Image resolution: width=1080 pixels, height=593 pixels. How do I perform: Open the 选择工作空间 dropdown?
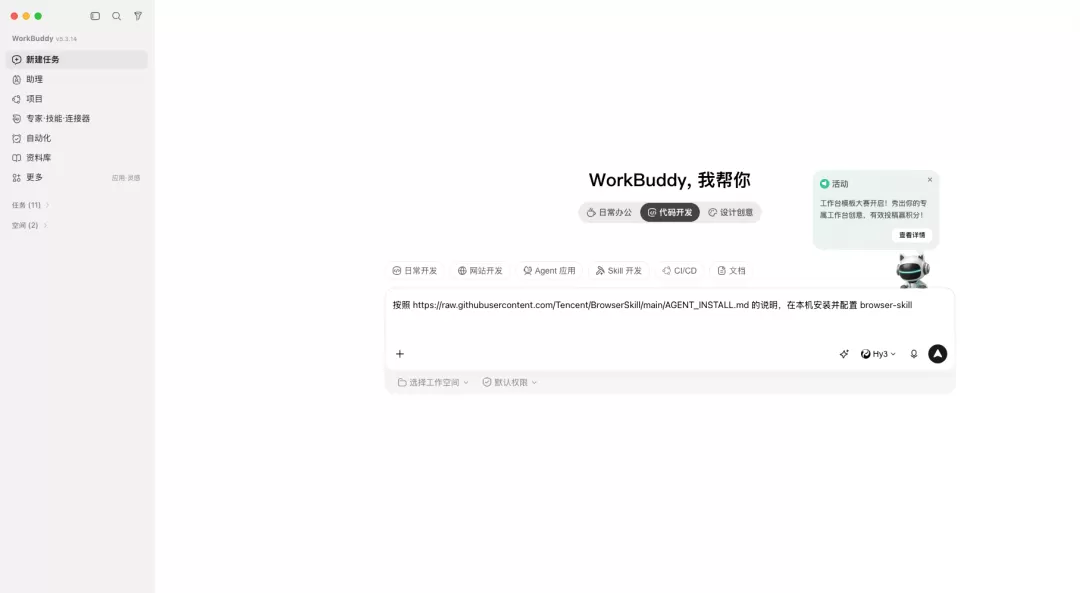click(433, 382)
